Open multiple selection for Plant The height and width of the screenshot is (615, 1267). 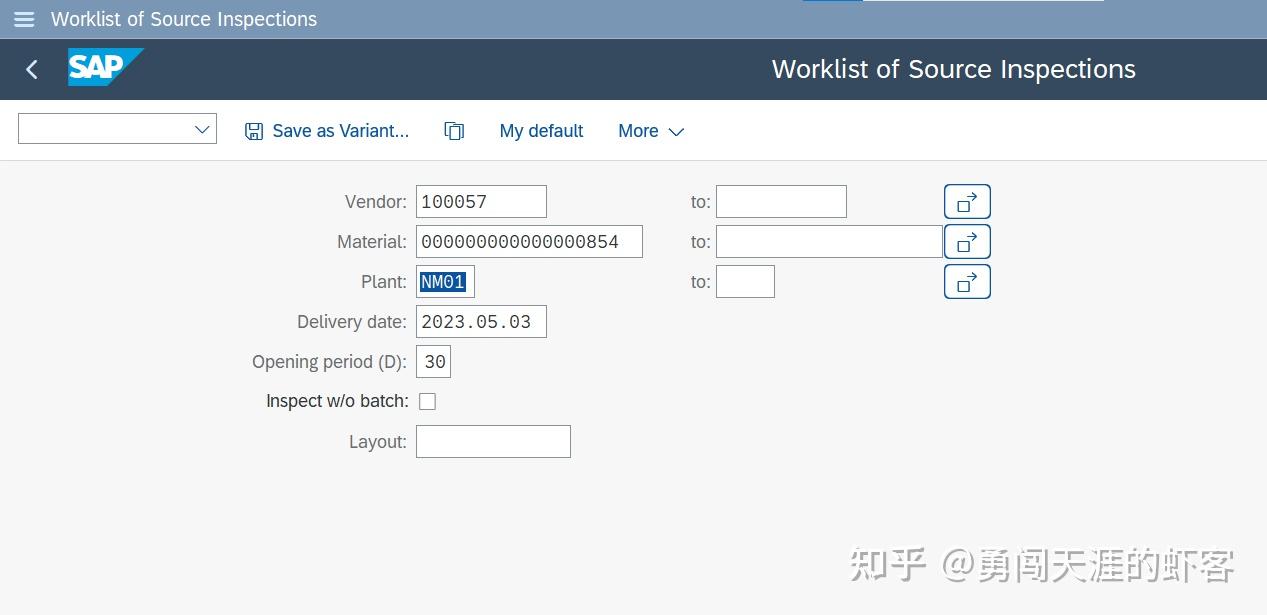(x=966, y=281)
